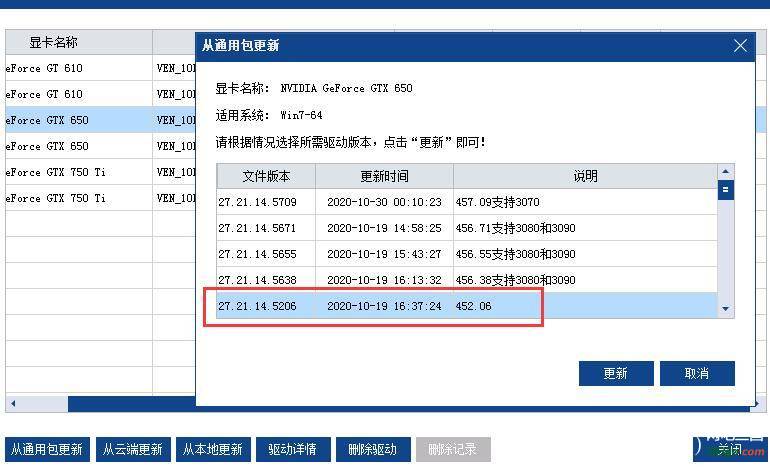Sort by 文件版本 column header

click(266, 176)
